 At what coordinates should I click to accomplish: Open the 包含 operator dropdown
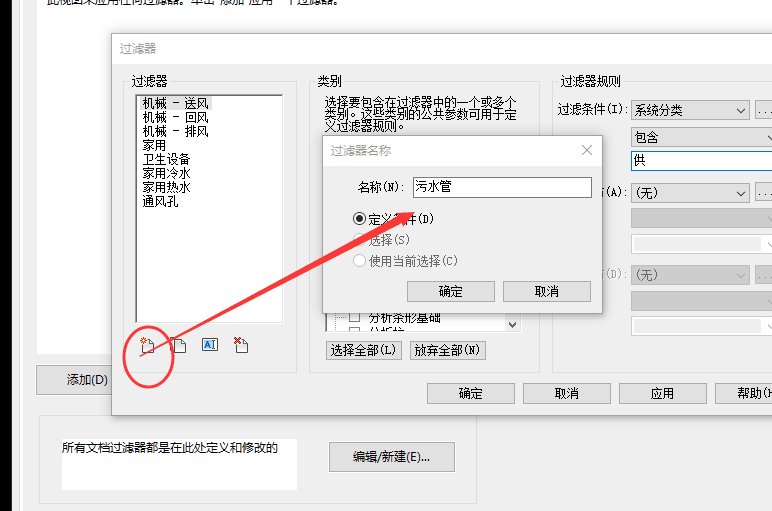click(x=702, y=137)
